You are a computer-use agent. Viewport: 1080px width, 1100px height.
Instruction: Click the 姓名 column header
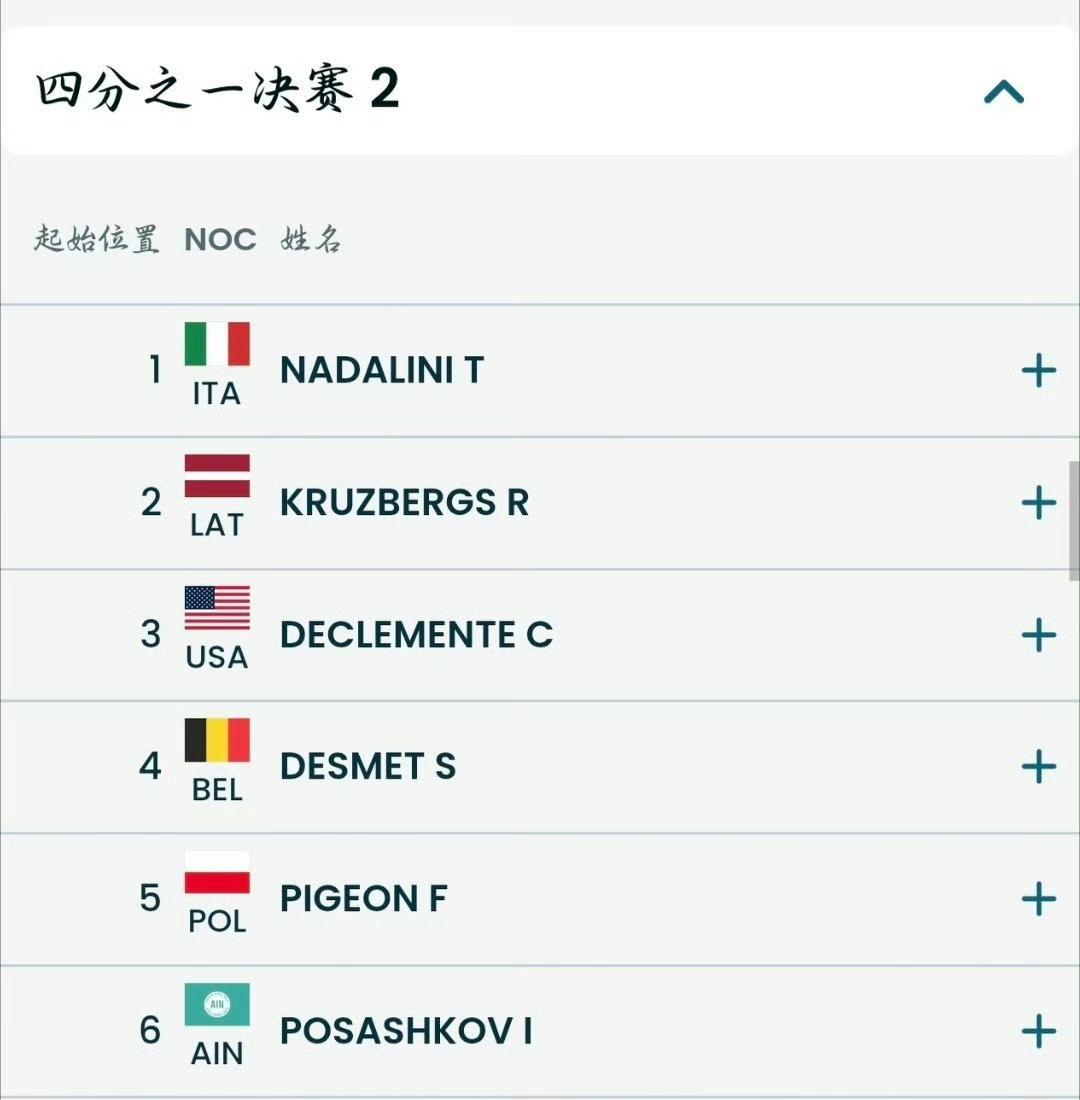[311, 239]
